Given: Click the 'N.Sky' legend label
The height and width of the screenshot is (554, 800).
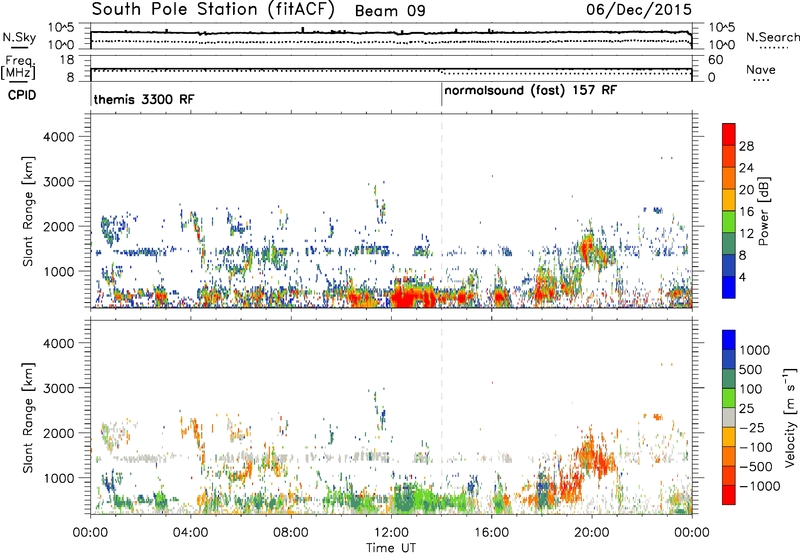Looking at the screenshot, I should pos(19,37).
